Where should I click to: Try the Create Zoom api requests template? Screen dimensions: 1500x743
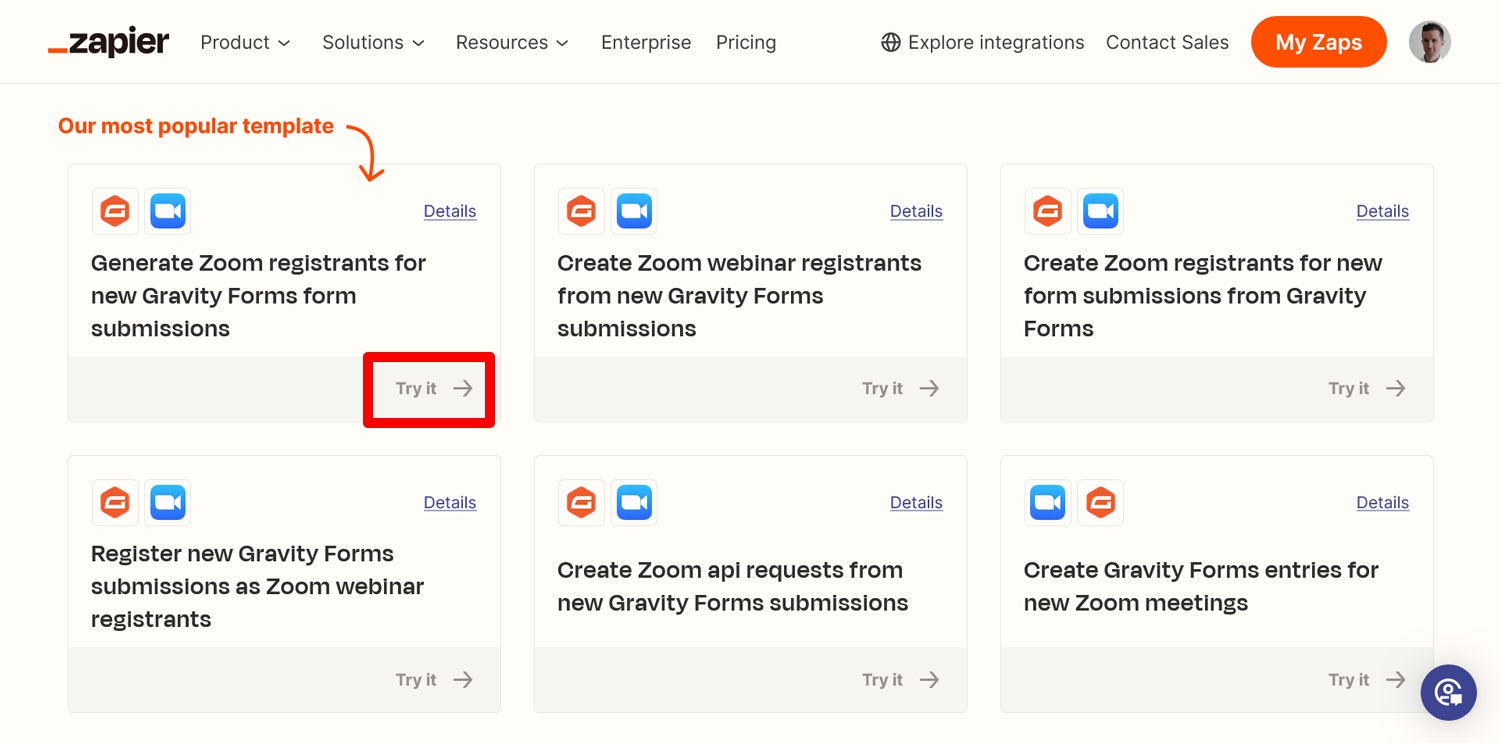click(901, 679)
